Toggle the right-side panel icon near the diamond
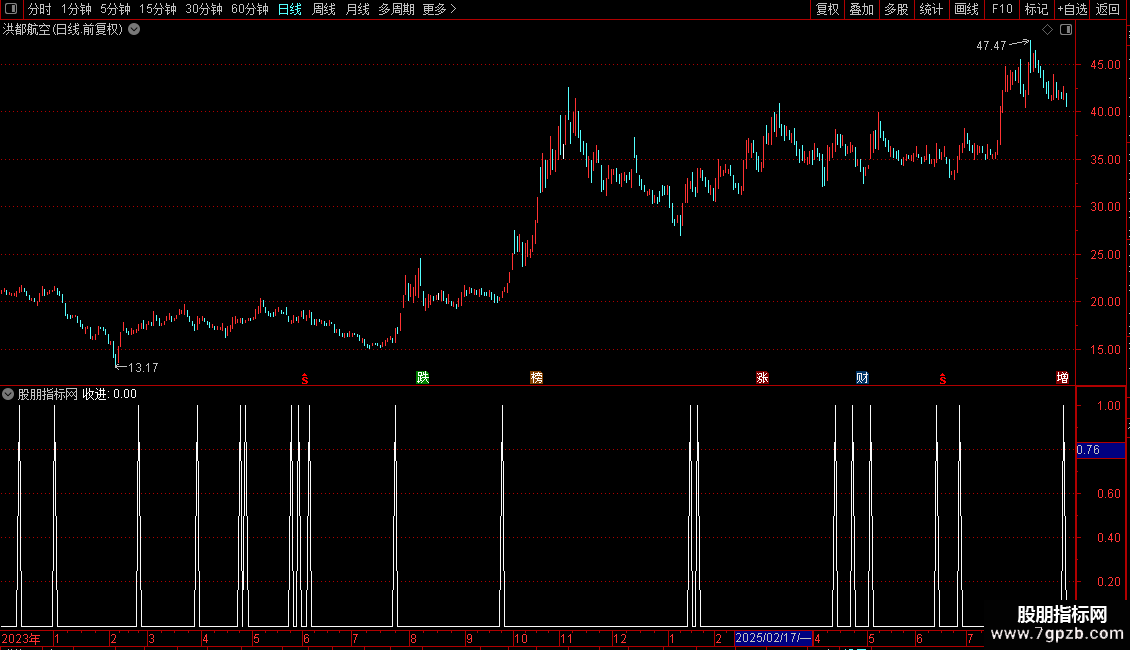Screen dimensions: 1130x650 (x=1066, y=30)
